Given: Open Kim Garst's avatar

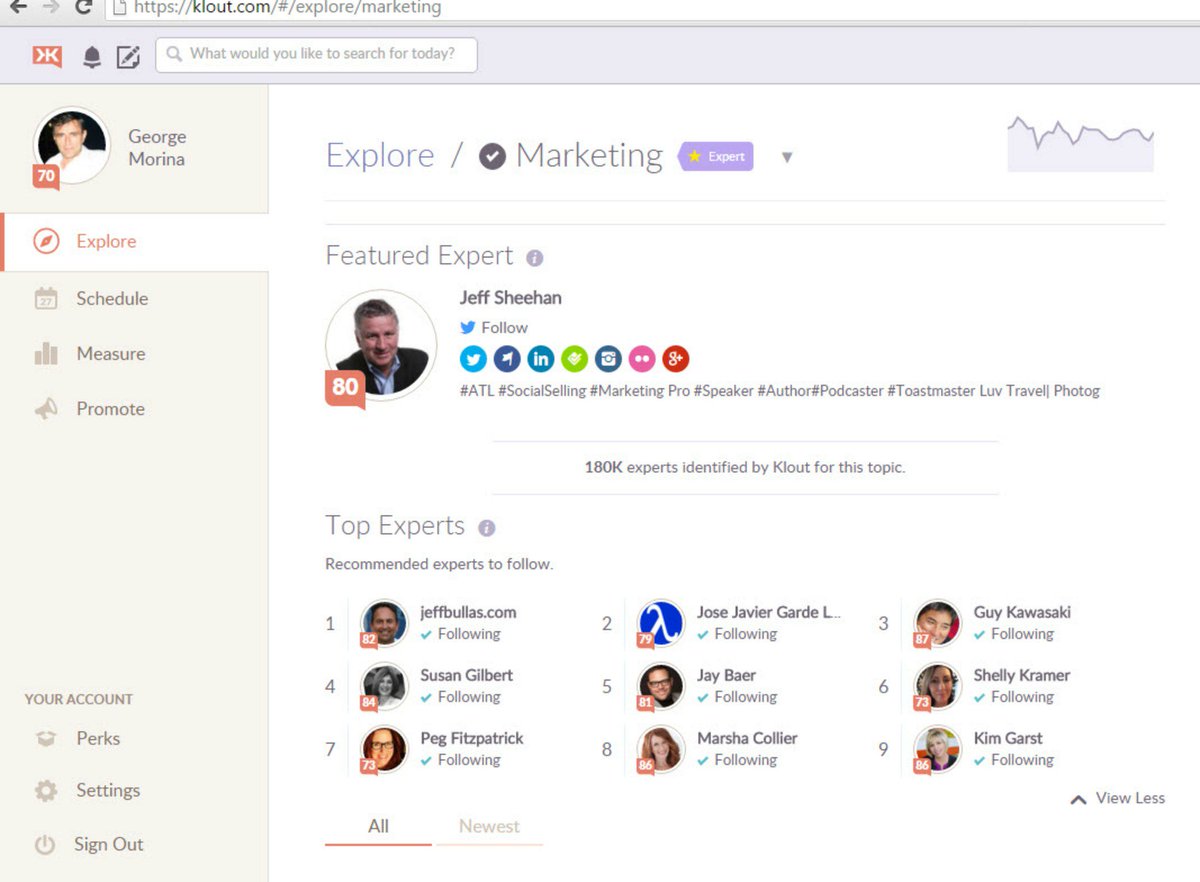Looking at the screenshot, I should pos(938,749).
